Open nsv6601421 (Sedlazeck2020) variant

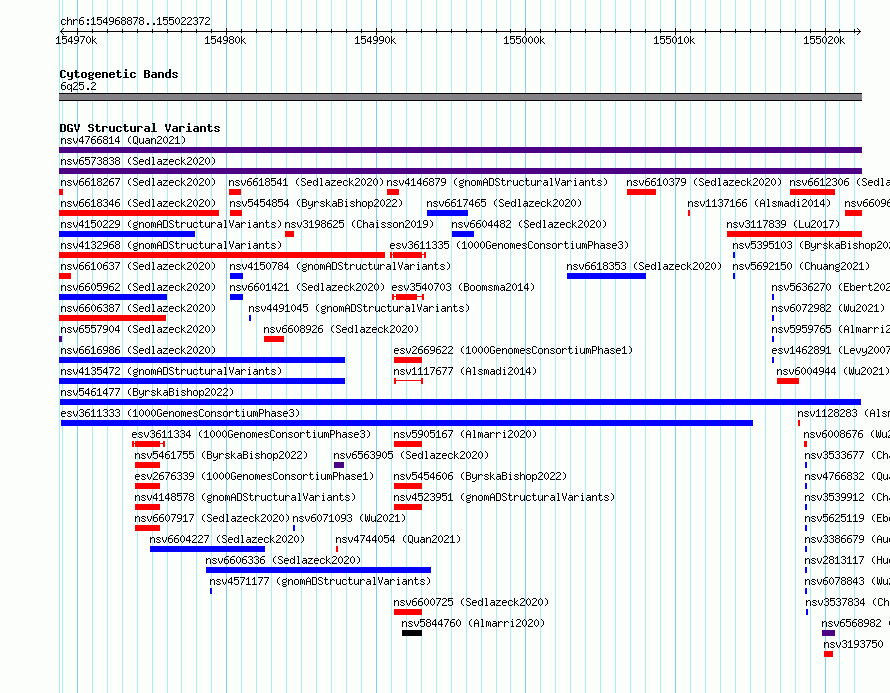click(x=307, y=287)
